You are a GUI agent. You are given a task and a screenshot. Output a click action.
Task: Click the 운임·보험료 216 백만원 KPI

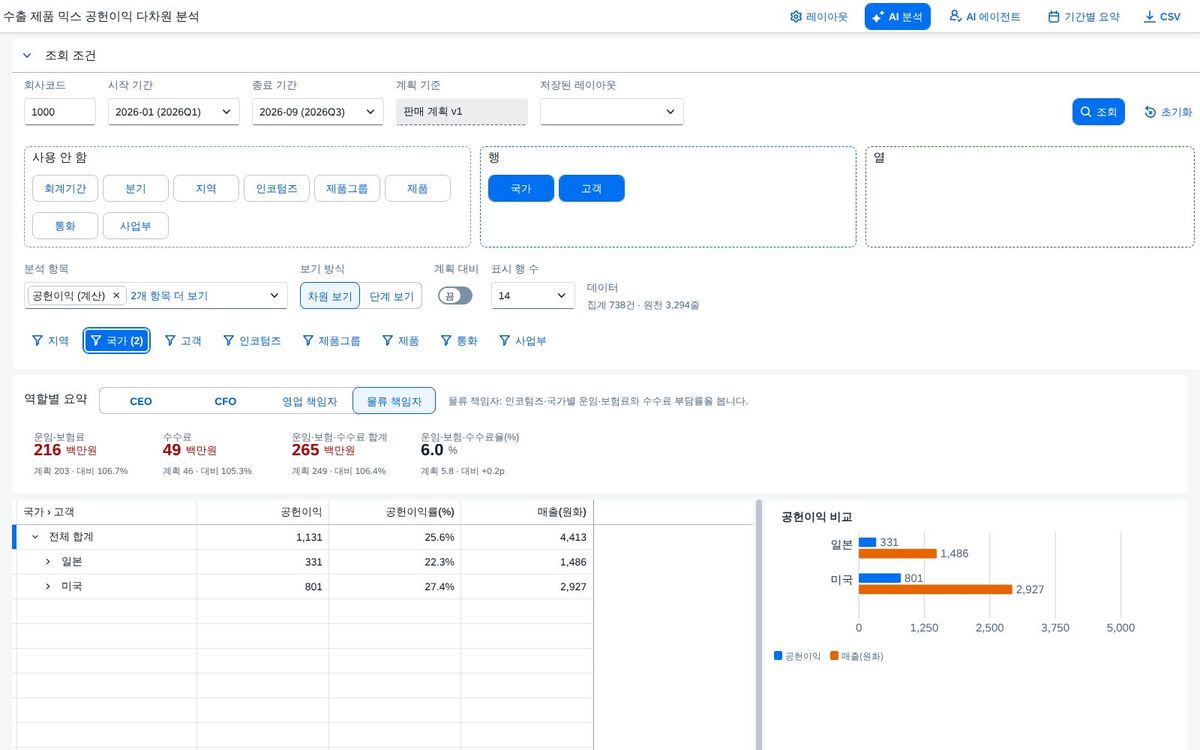pos(81,454)
